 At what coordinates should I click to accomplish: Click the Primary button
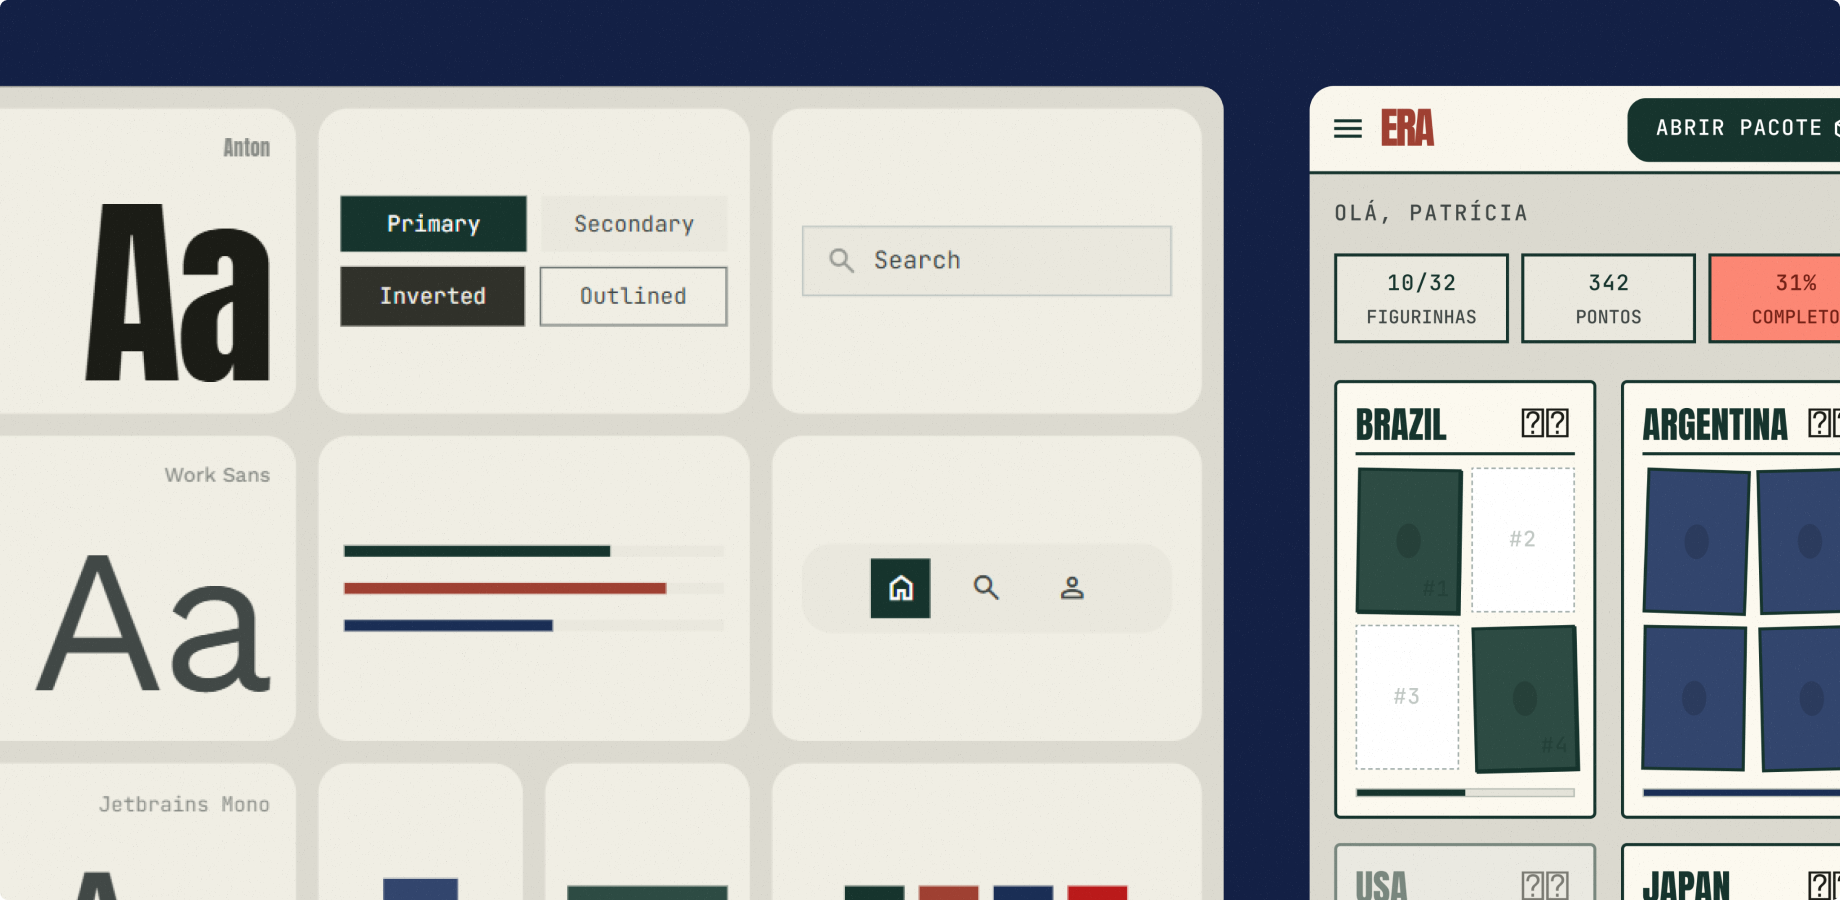coord(433,224)
